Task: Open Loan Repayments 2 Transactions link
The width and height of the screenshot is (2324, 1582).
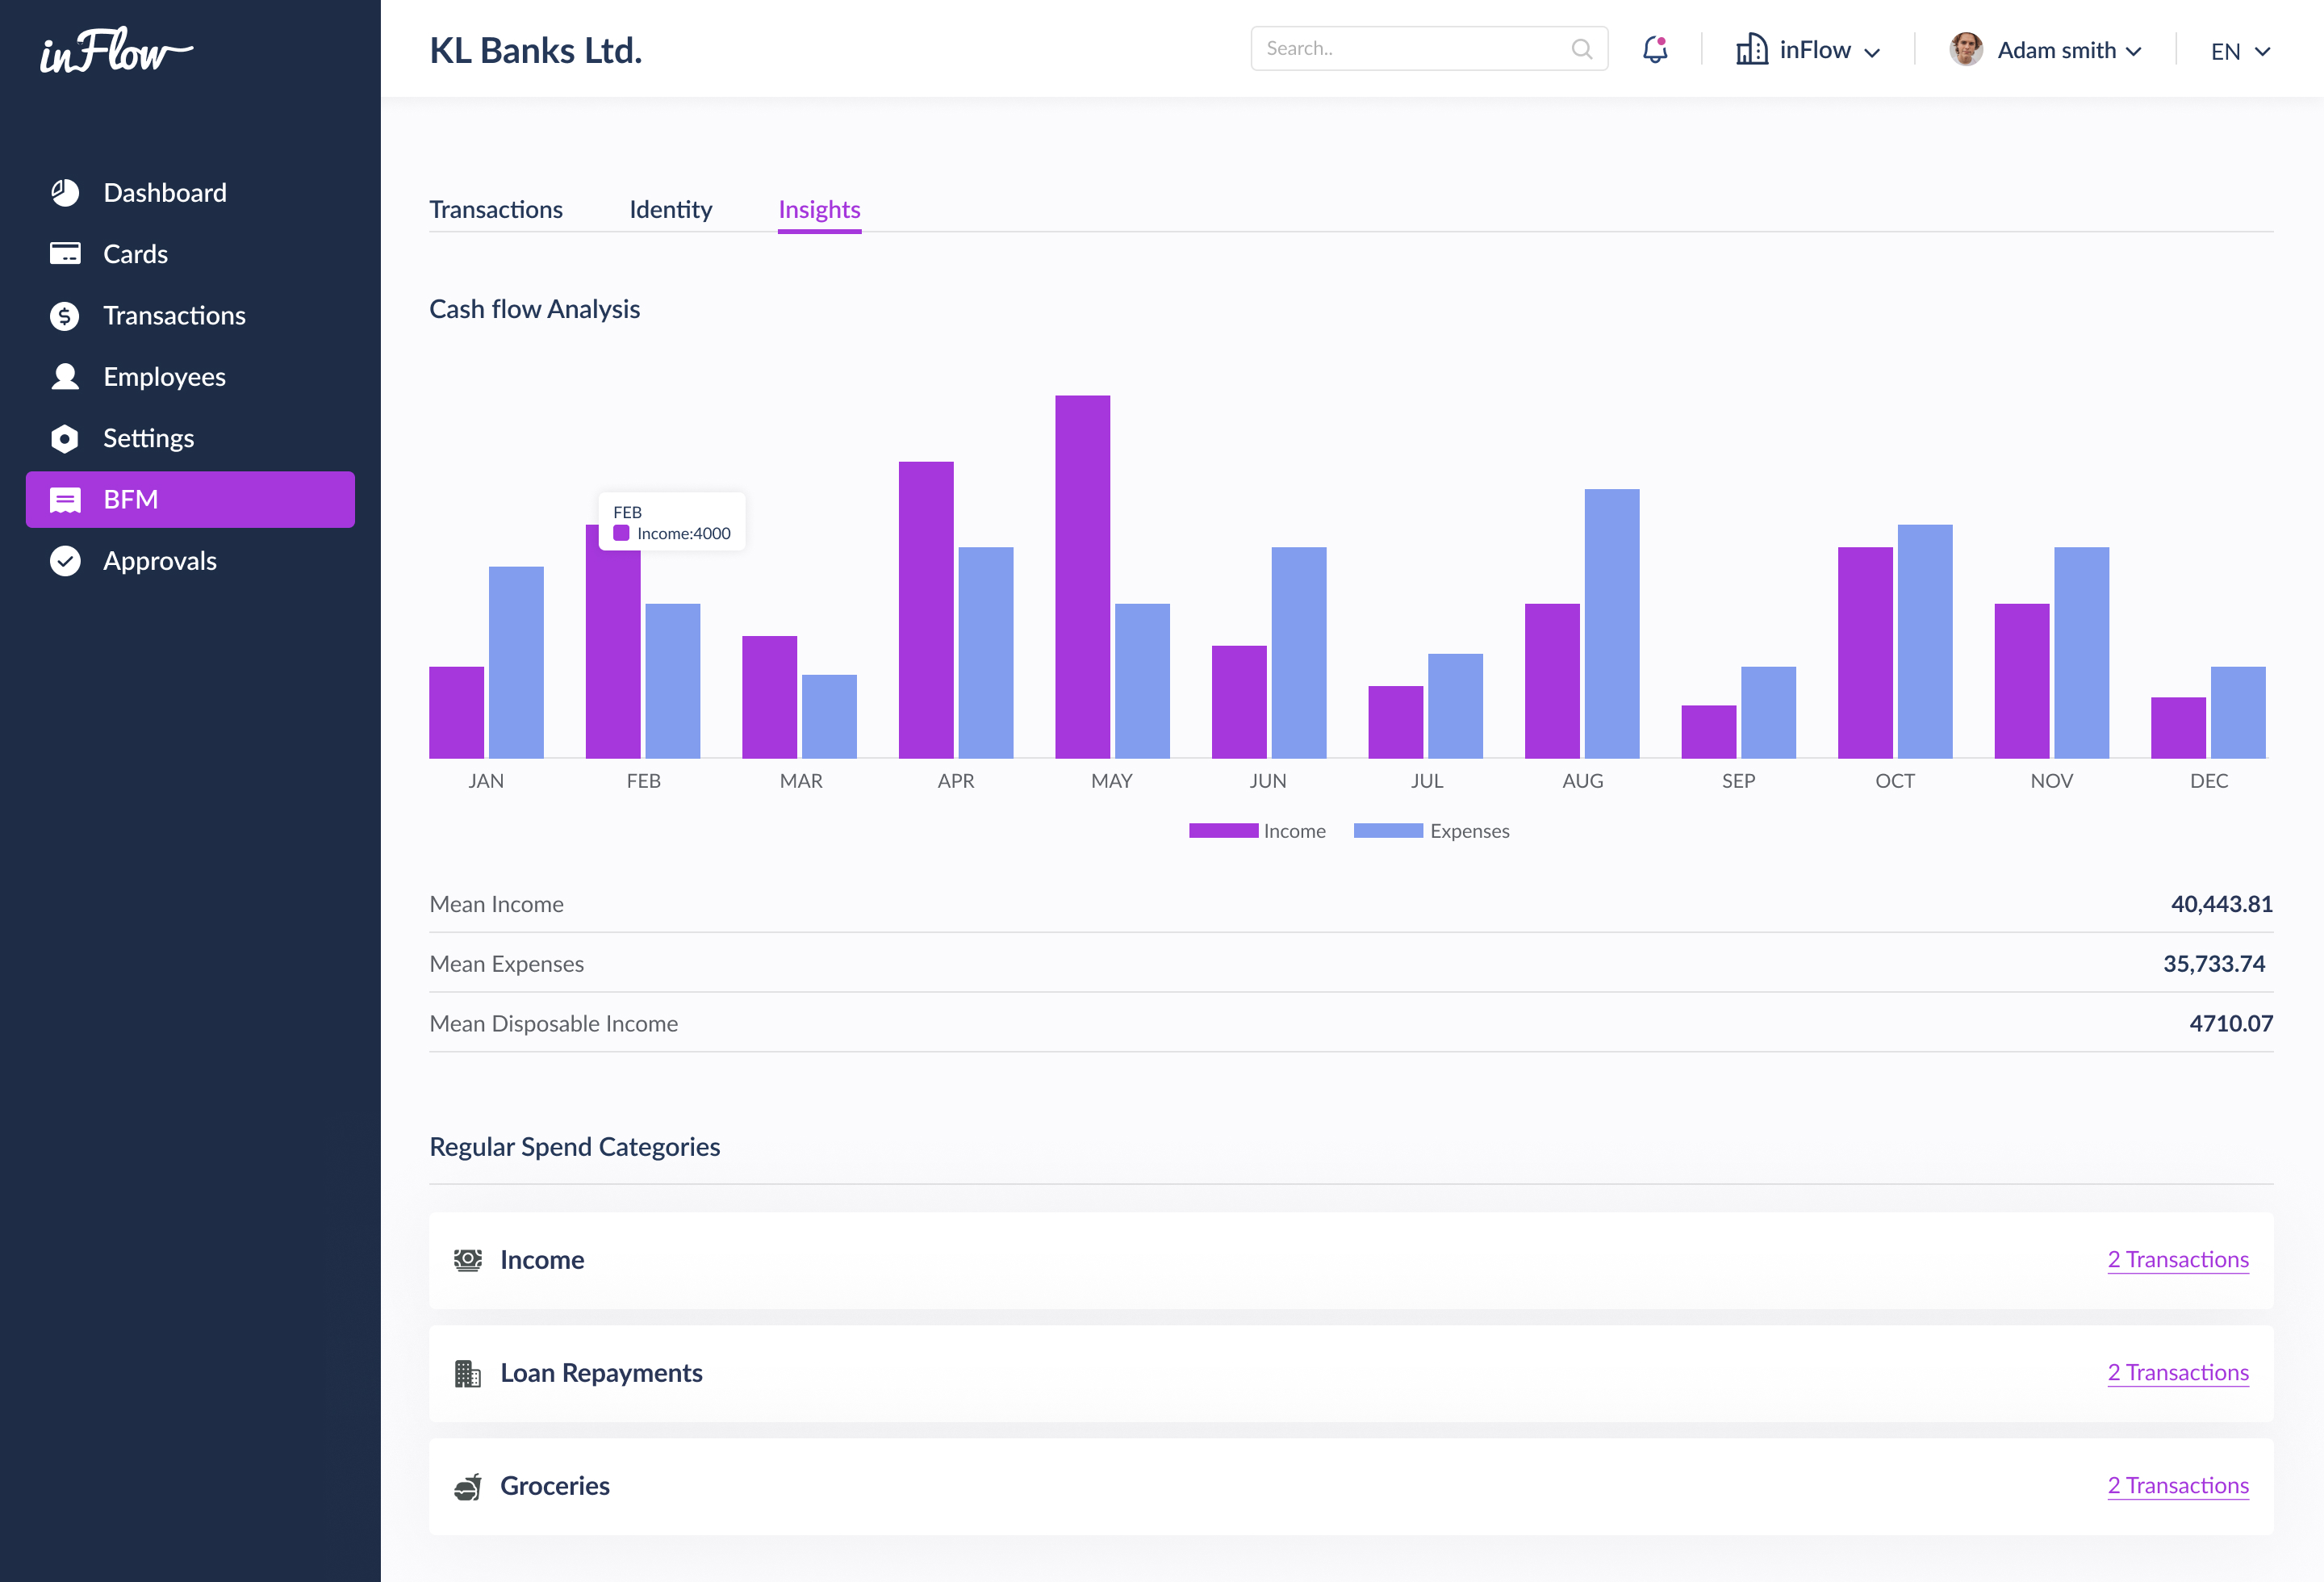Action: coord(2177,1373)
